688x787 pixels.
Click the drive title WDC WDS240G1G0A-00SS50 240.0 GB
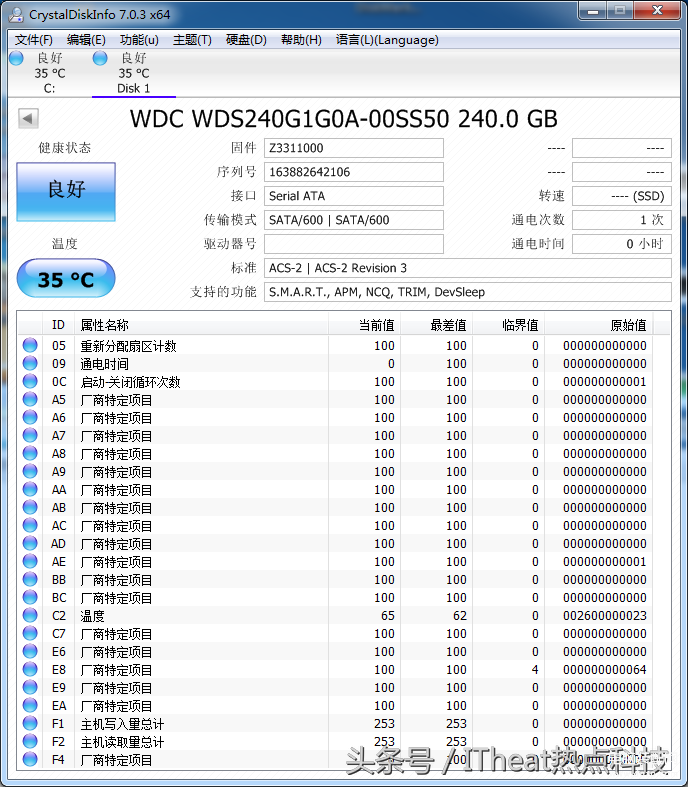point(344,119)
